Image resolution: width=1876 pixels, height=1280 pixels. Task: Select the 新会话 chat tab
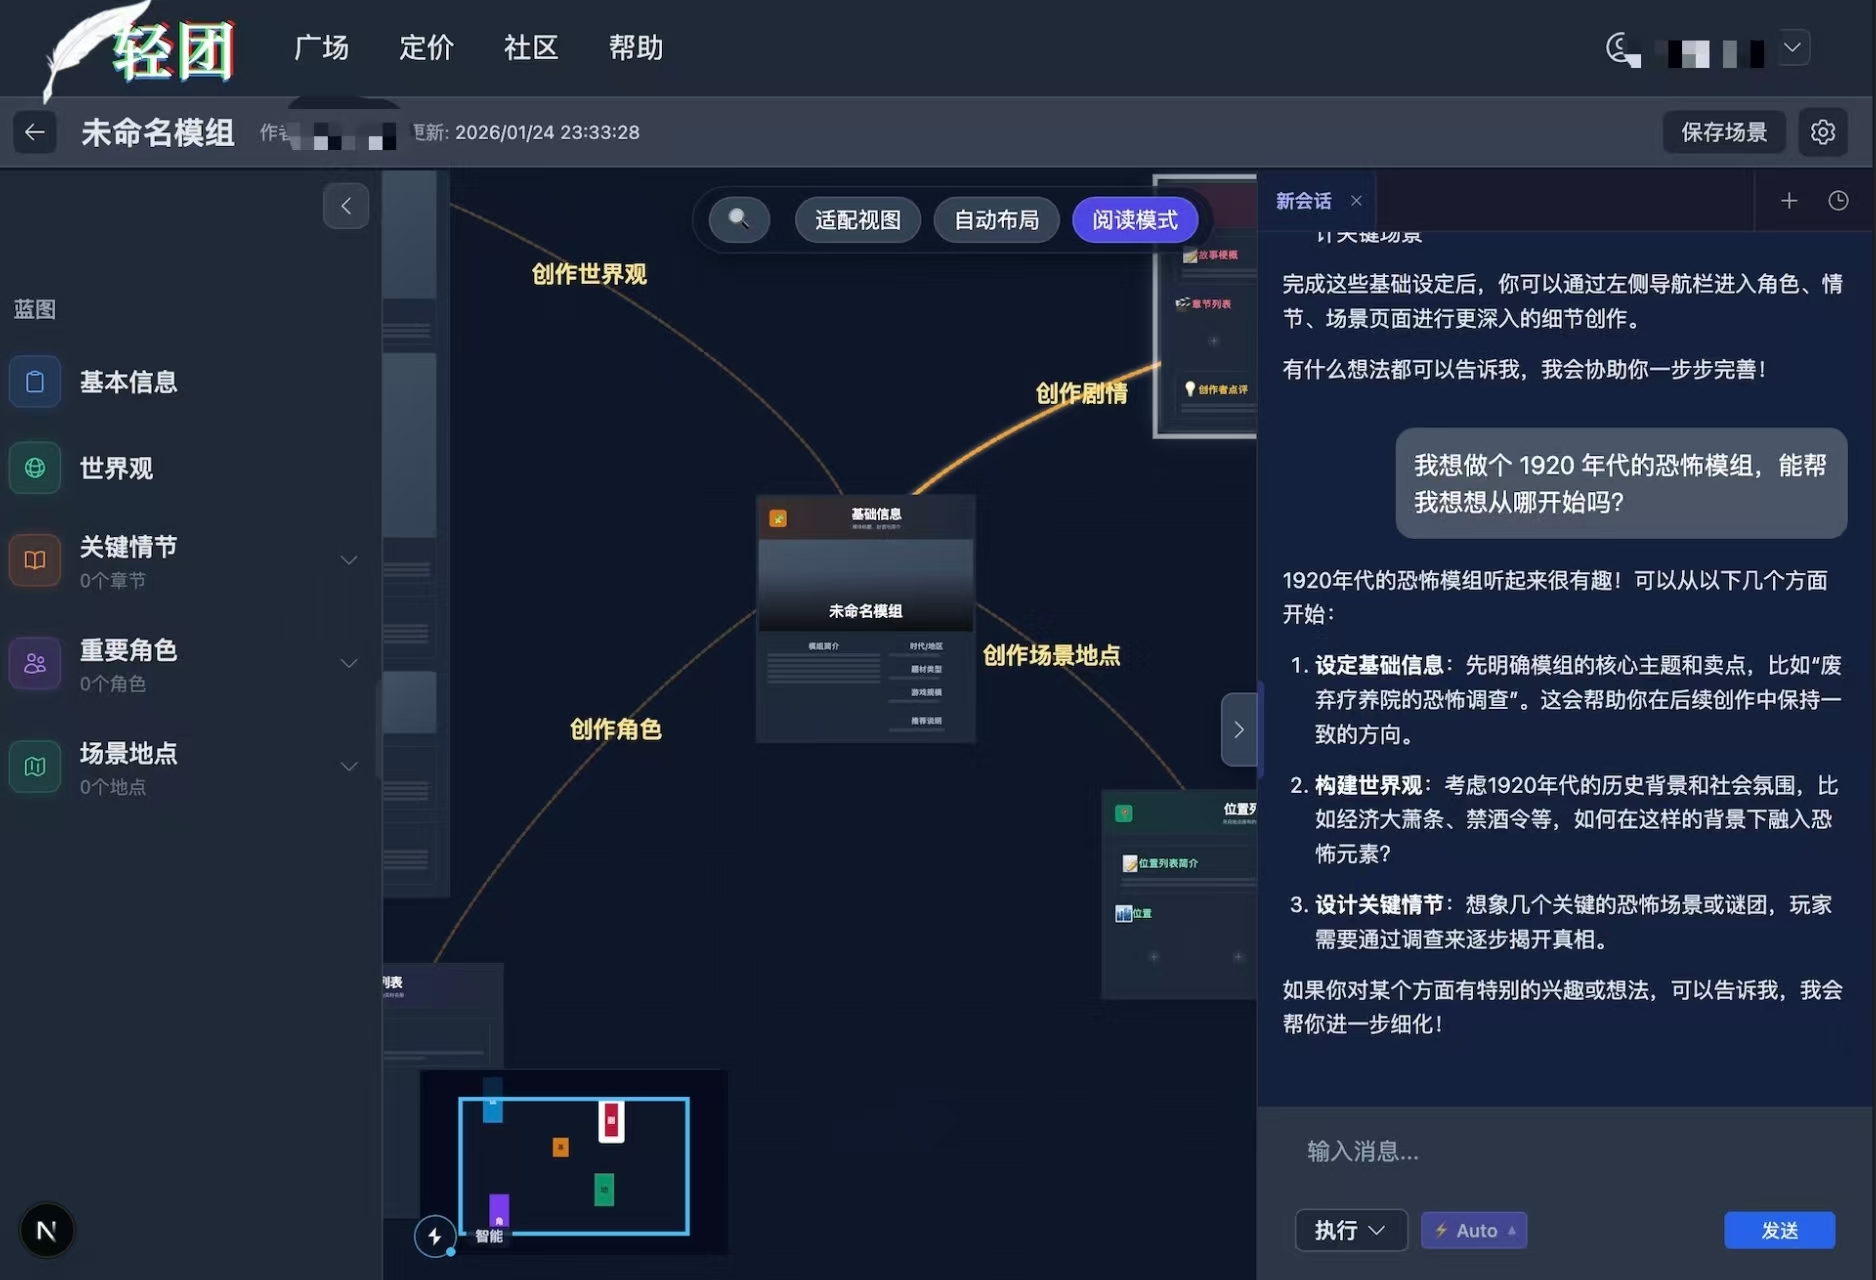[x=1305, y=201]
